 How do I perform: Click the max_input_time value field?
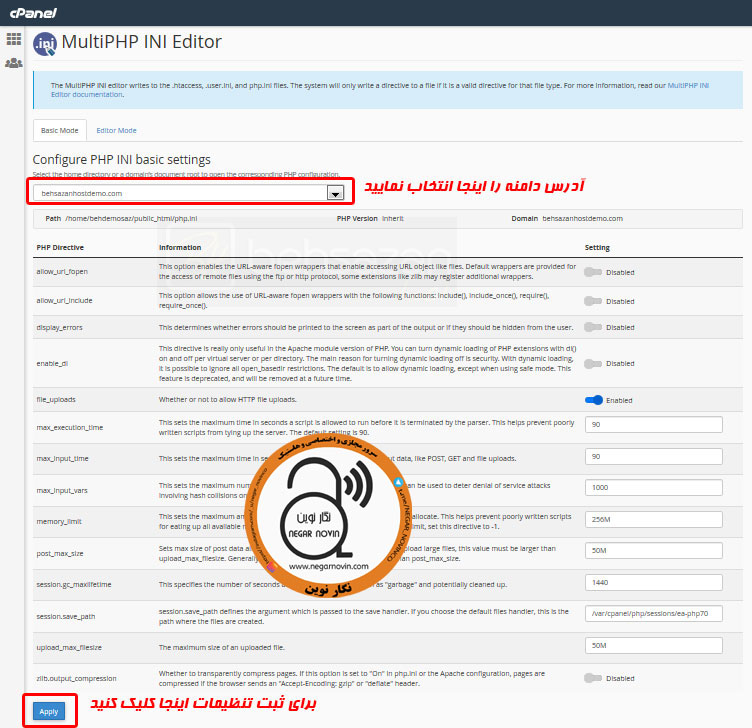(654, 457)
